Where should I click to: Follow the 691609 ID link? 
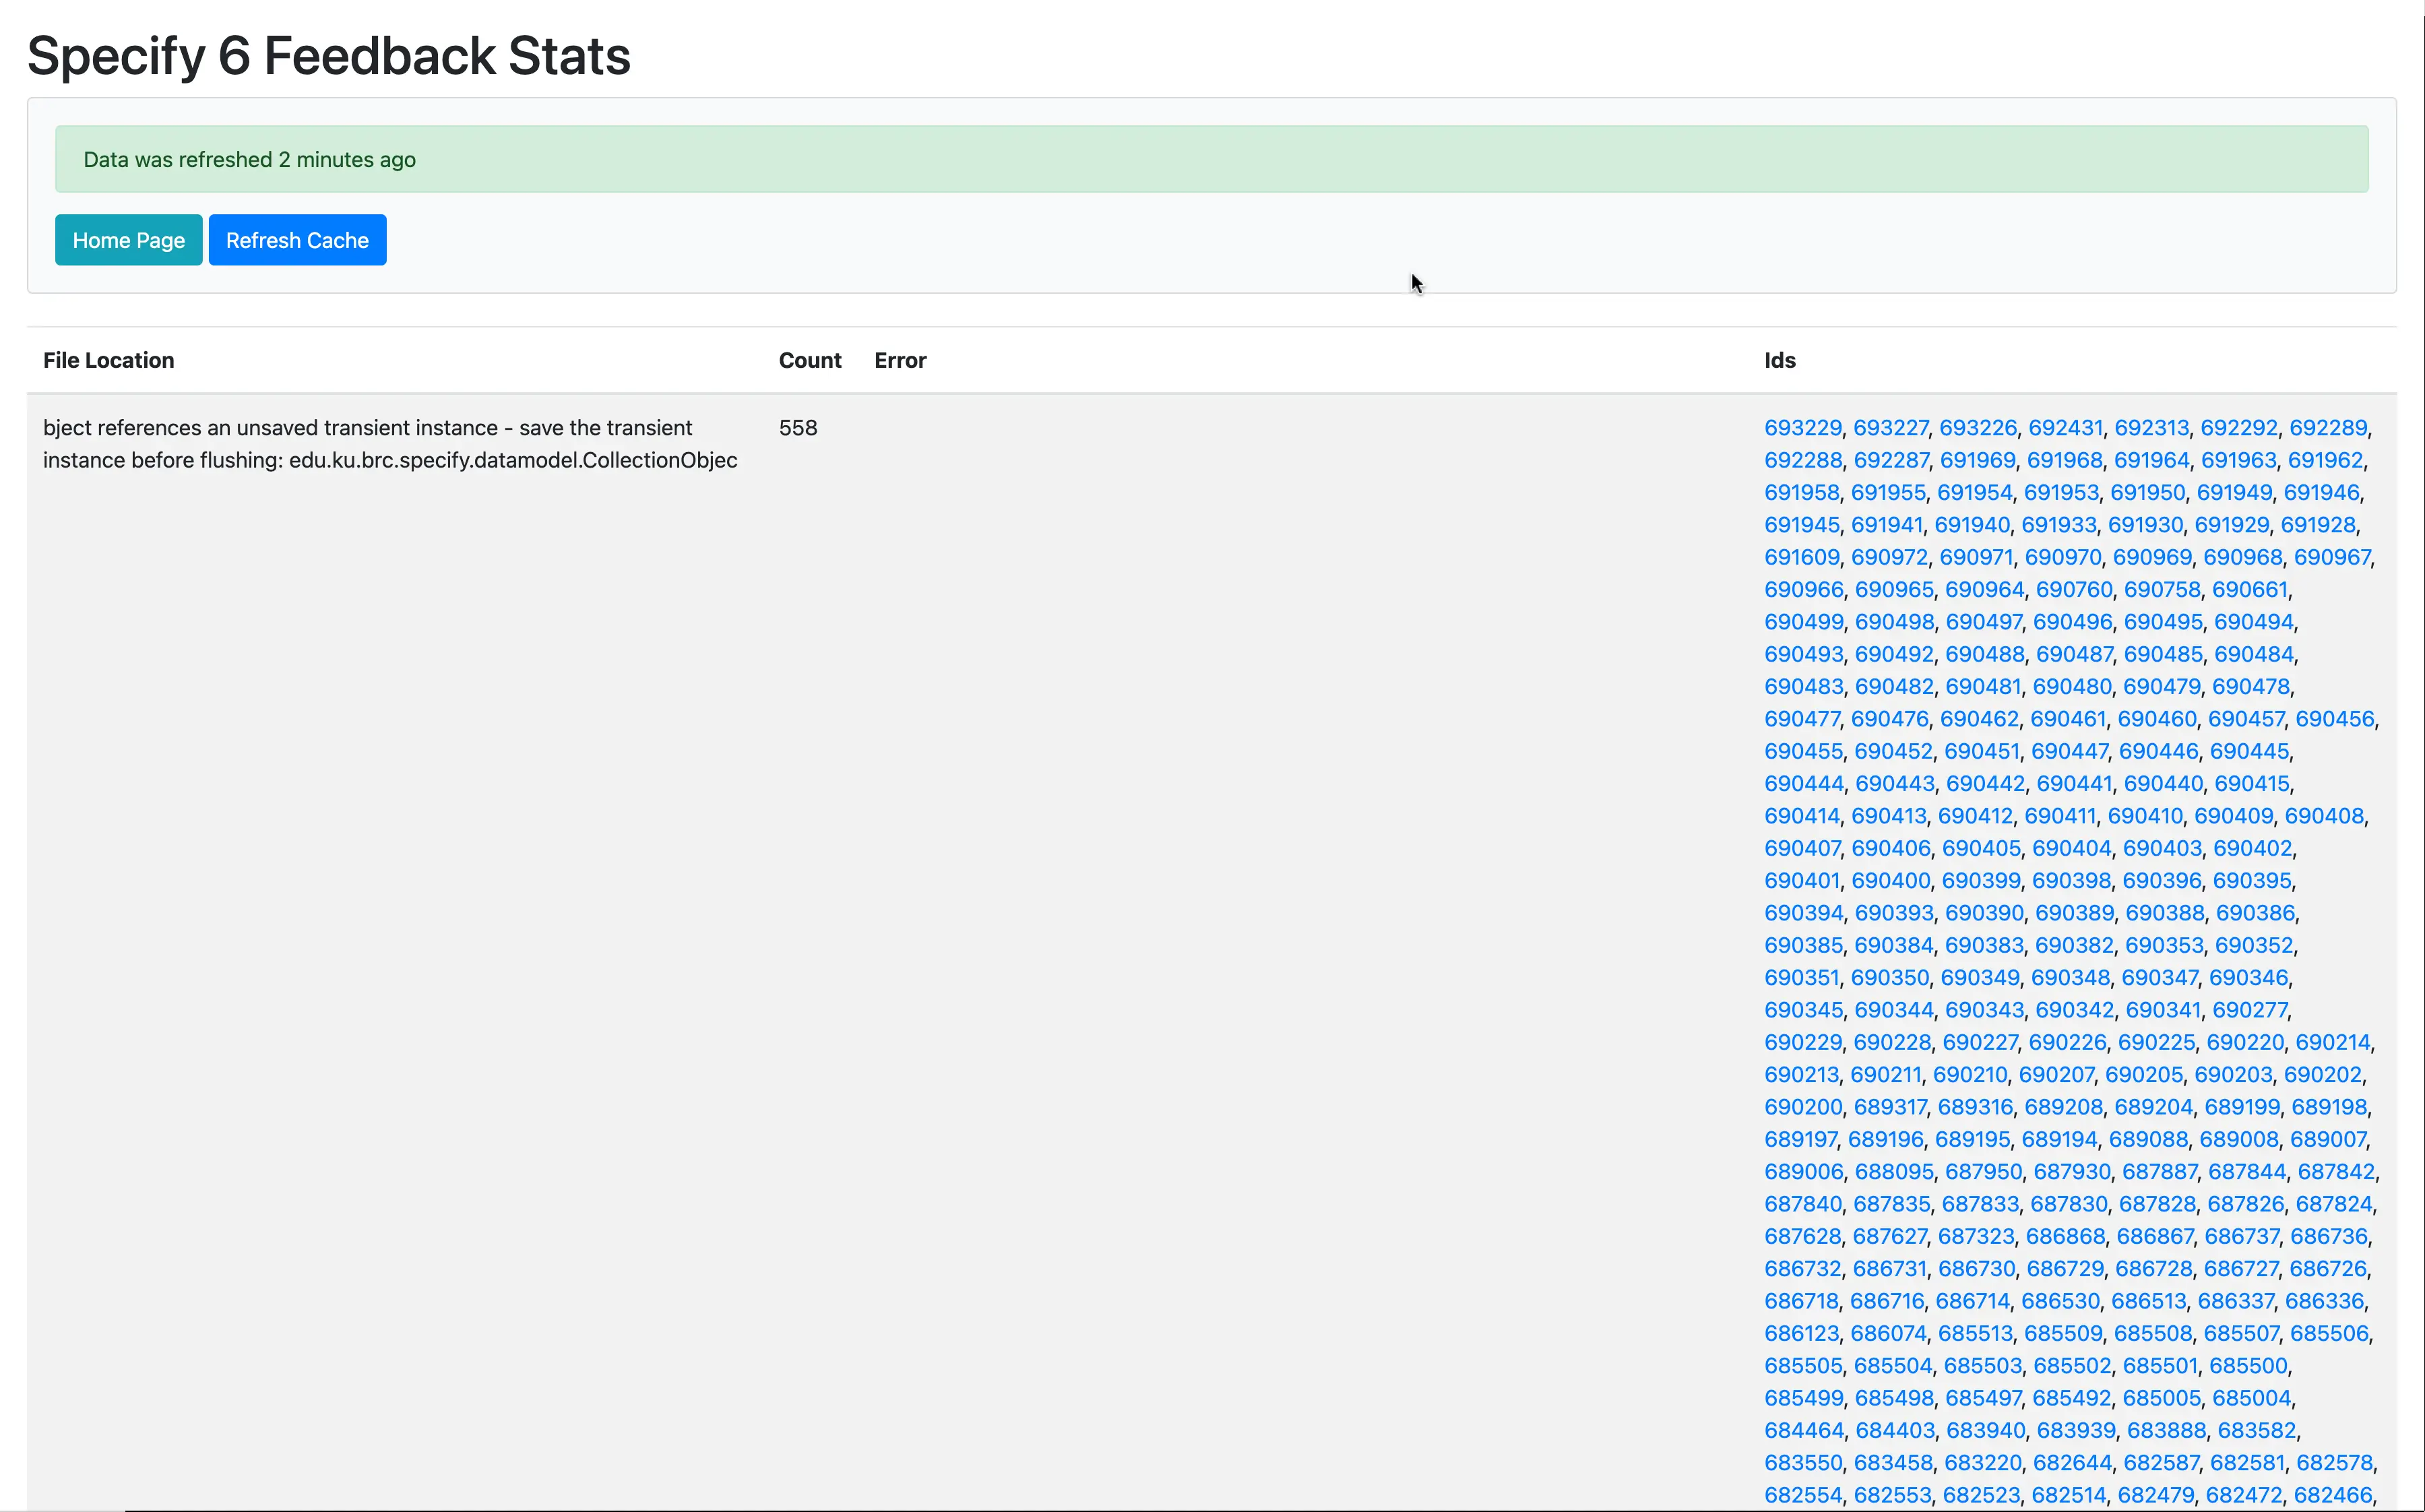[x=1801, y=557]
